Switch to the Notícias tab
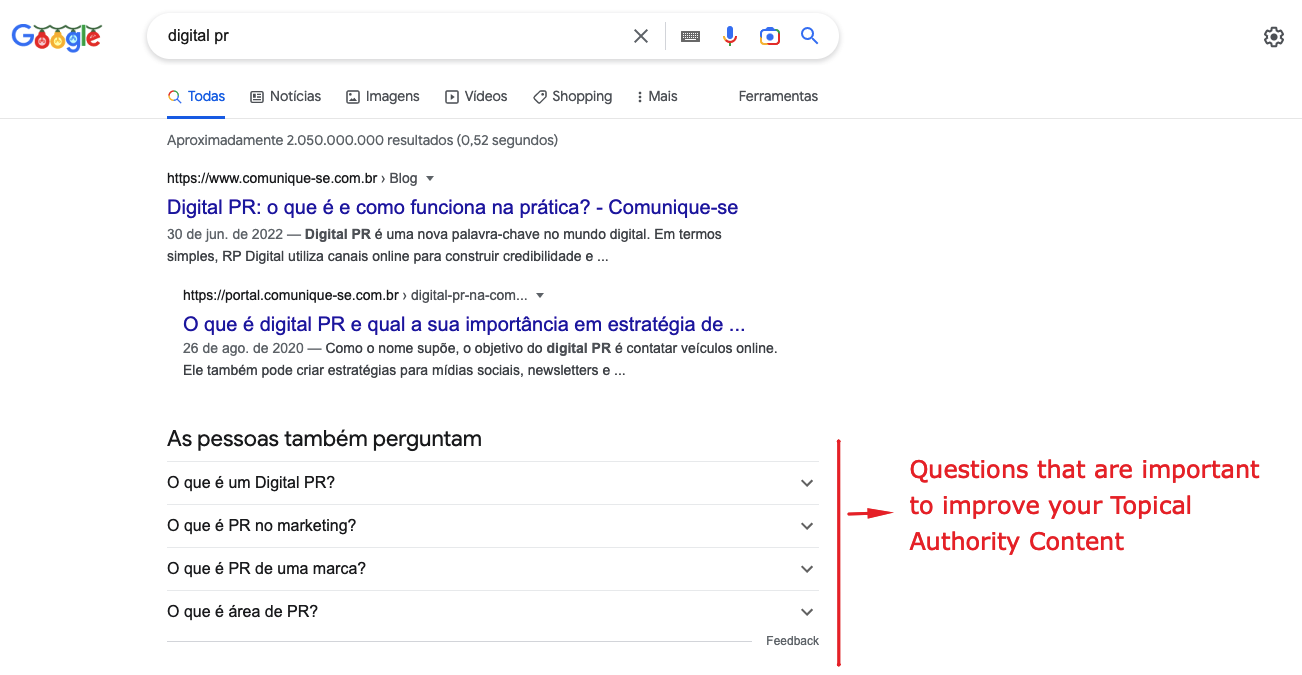This screenshot has height=675, width=1302. tap(286, 96)
